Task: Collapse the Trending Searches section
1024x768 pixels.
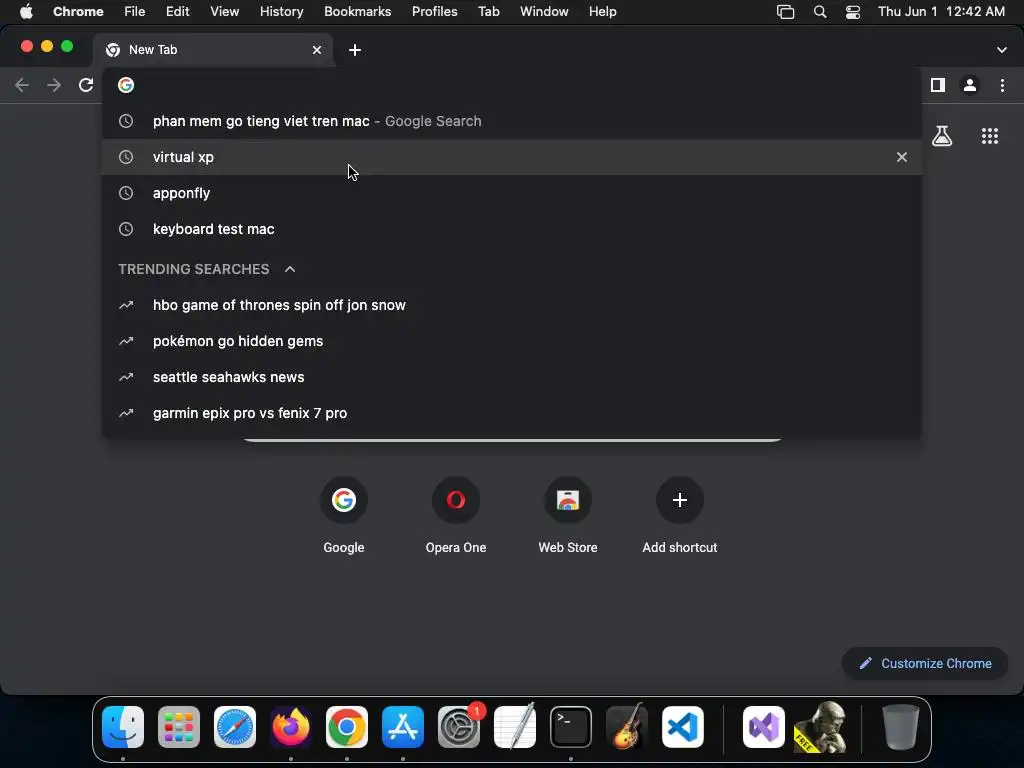Action: pyautogui.click(x=290, y=269)
